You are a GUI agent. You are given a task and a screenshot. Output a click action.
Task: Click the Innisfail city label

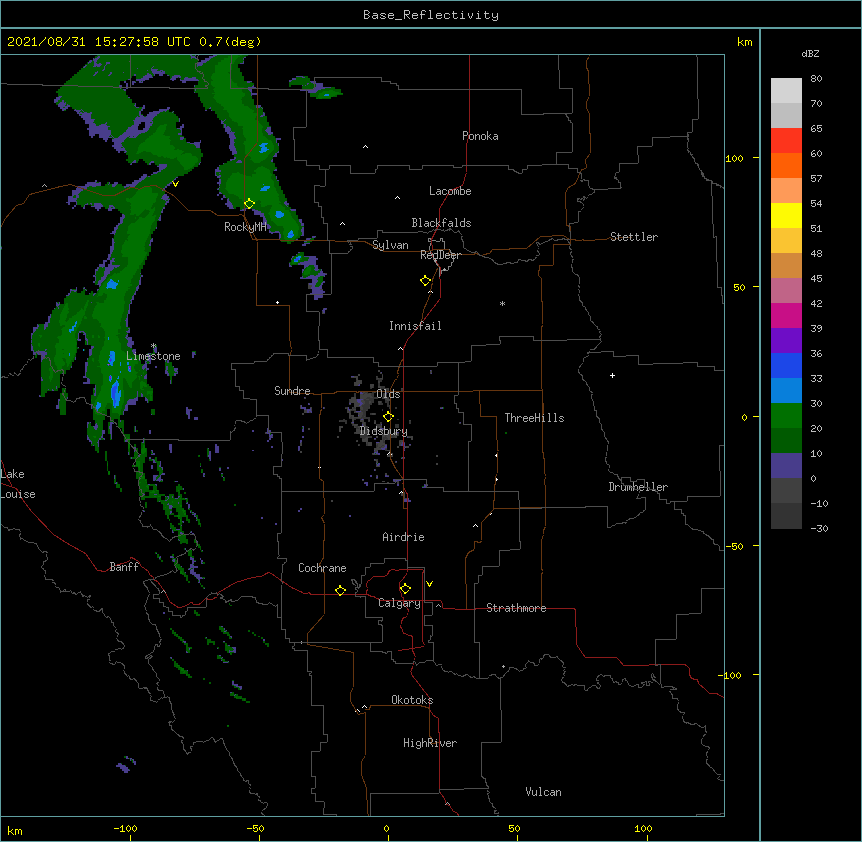coord(415,326)
